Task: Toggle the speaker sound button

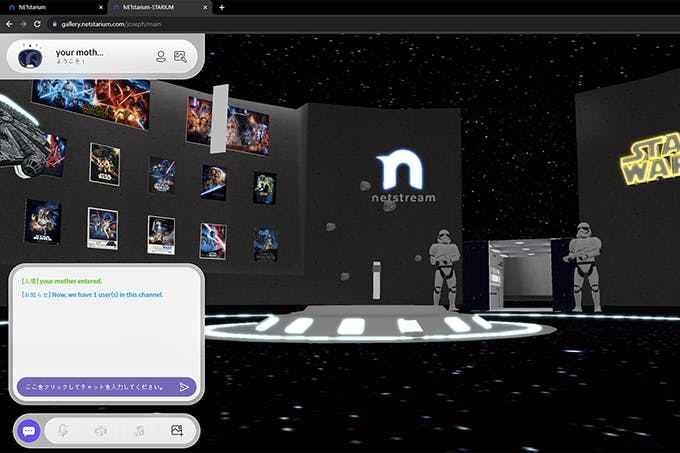Action: (x=100, y=430)
